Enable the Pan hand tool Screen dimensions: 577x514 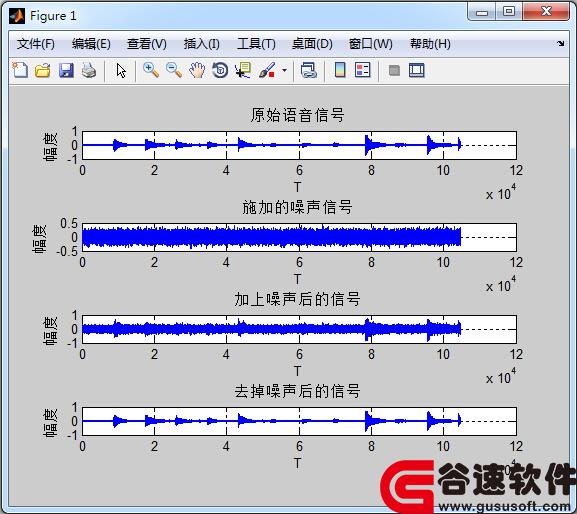tap(197, 70)
